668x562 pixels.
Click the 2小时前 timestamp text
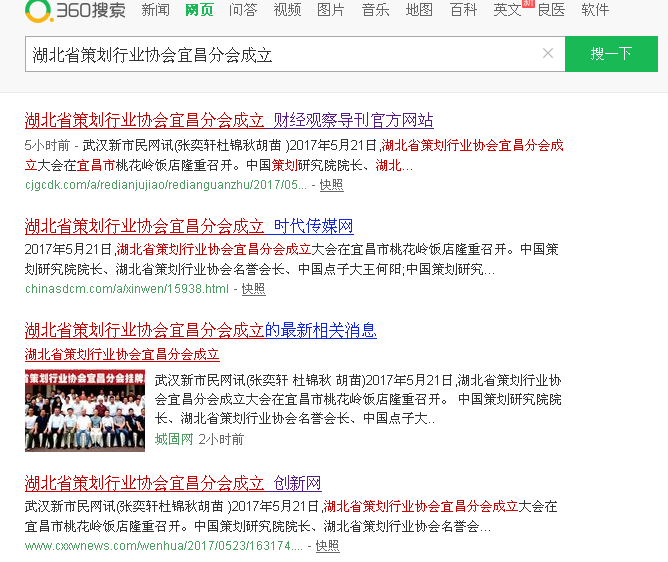221,439
